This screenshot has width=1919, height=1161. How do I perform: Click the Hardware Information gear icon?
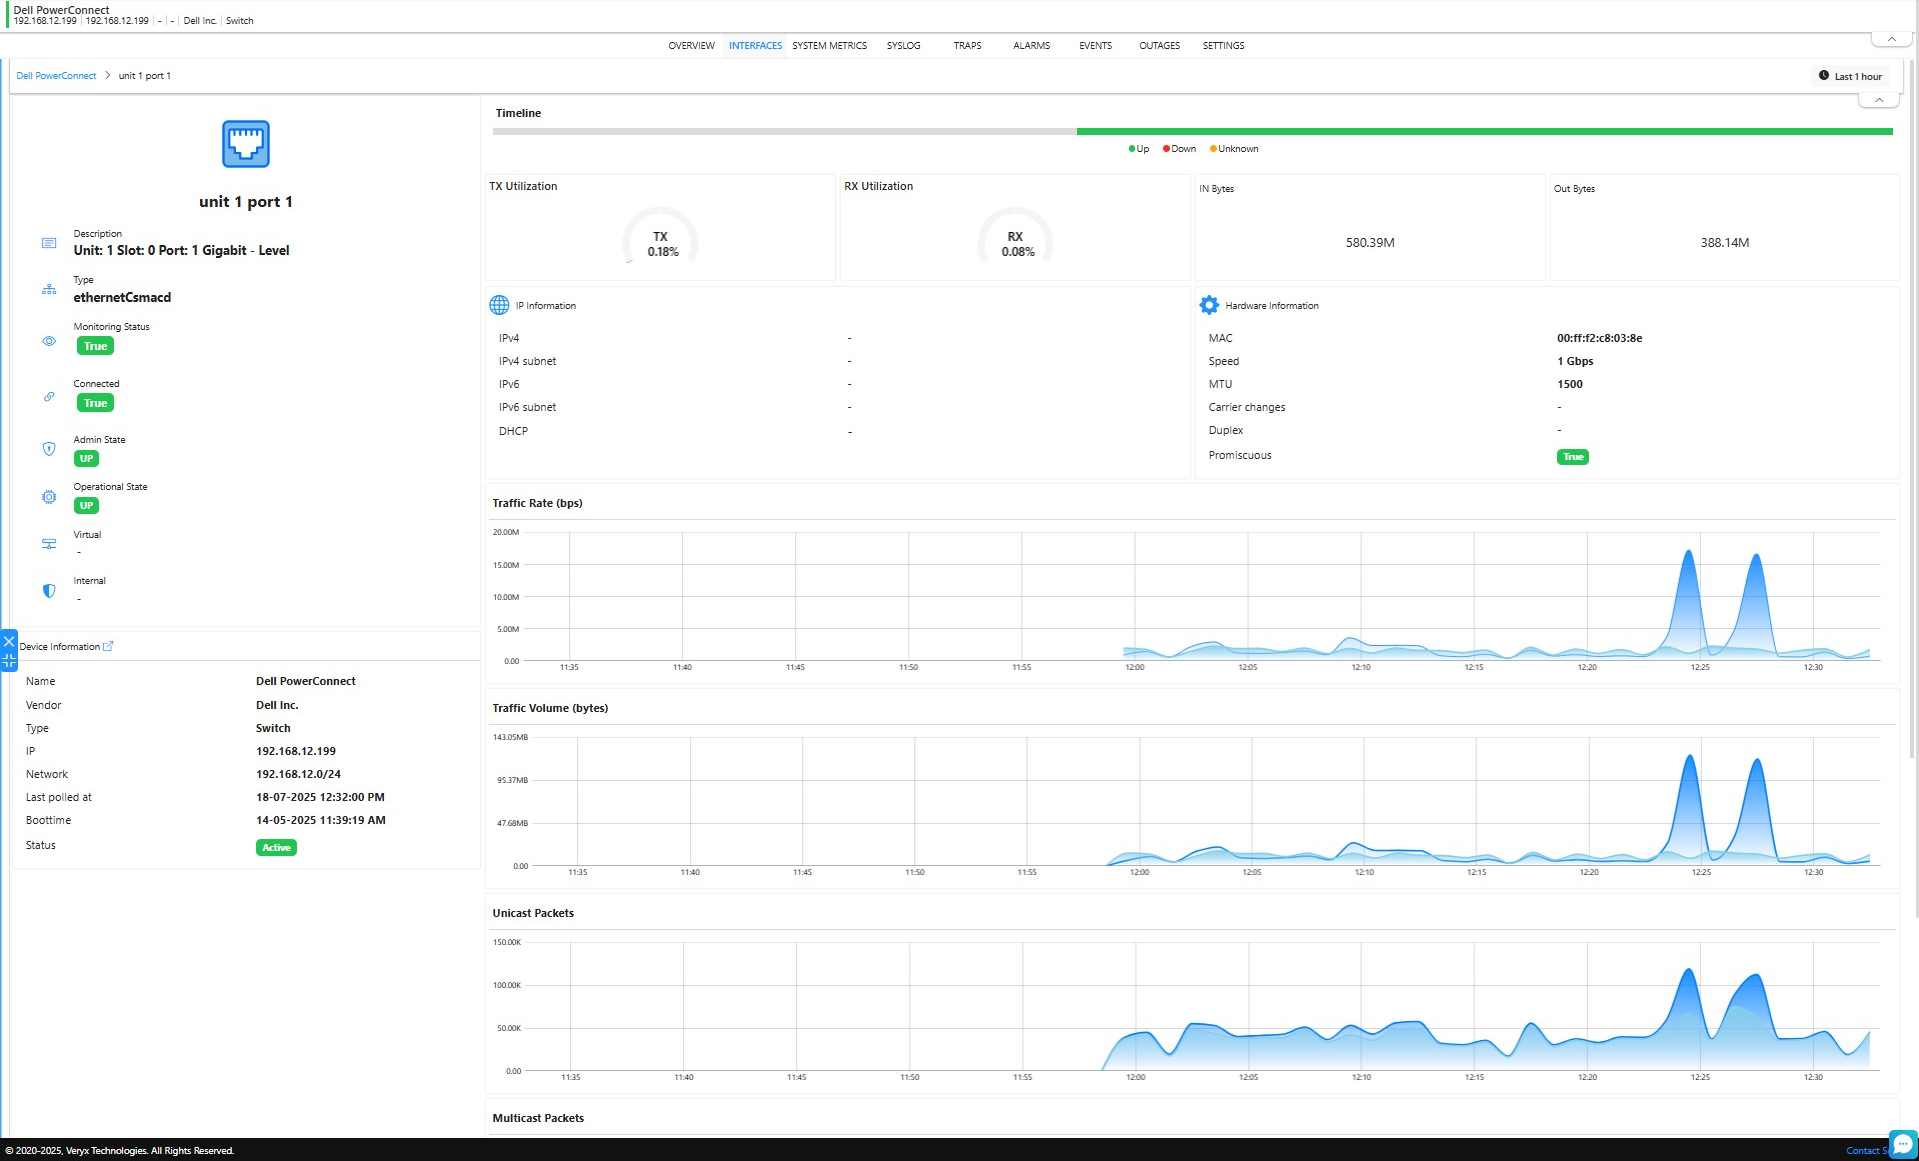point(1209,305)
